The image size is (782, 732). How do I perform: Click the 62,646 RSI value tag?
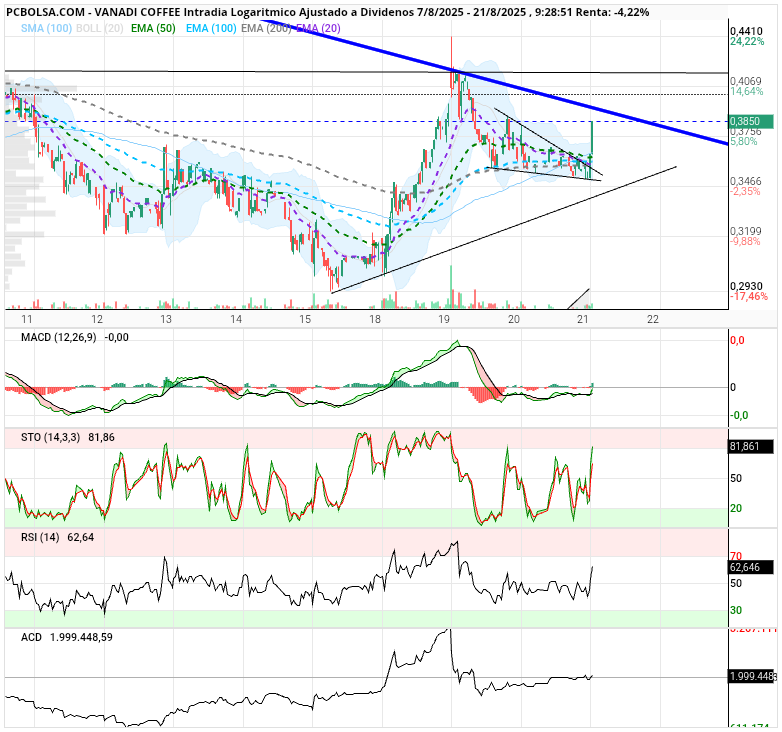751,567
